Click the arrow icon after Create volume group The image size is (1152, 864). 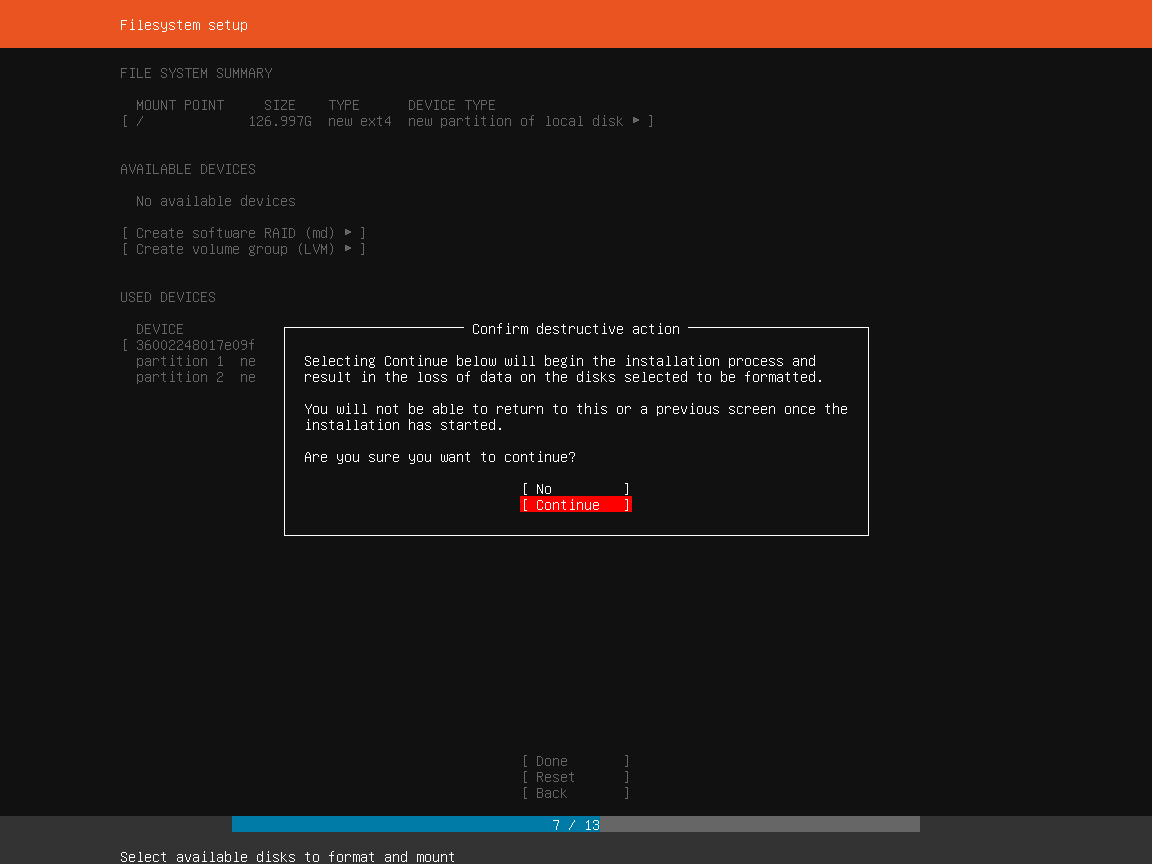(x=348, y=248)
